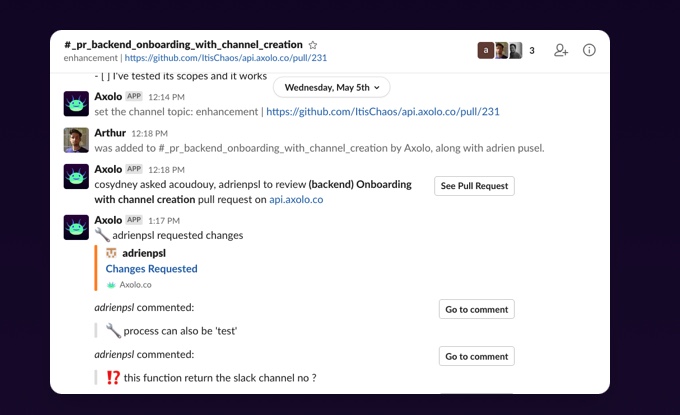Click the Arthur sender name
This screenshot has width=680, height=415.
click(110, 133)
